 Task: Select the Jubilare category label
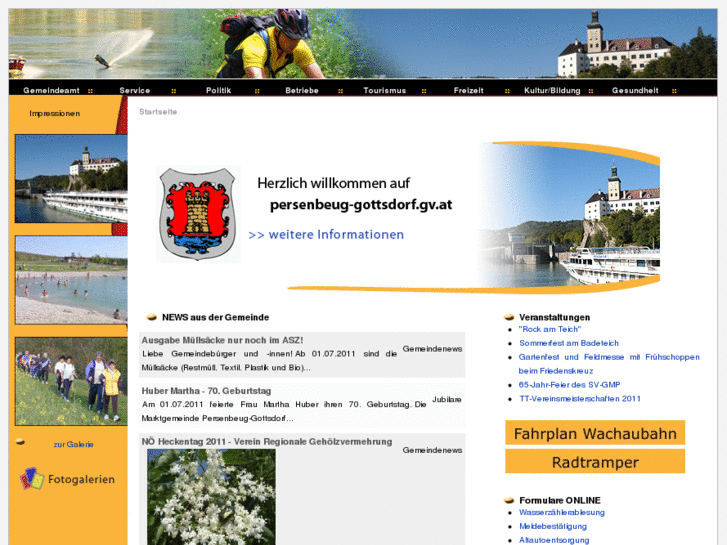tap(447, 399)
